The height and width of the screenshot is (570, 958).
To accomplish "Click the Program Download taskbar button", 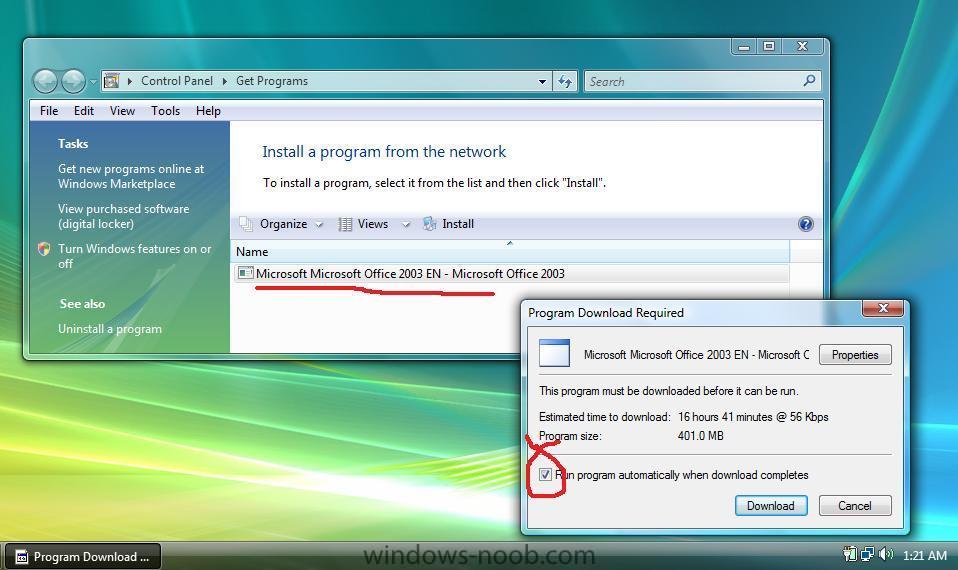I will click(x=84, y=557).
